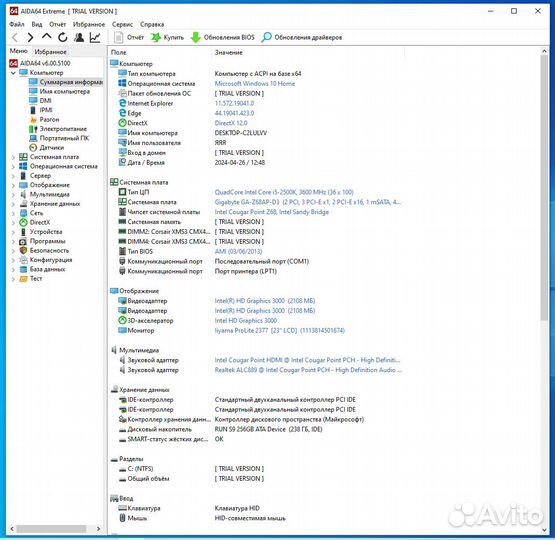Open the graph chart icon in toolbar
The height and width of the screenshot is (540, 555).
[95, 37]
